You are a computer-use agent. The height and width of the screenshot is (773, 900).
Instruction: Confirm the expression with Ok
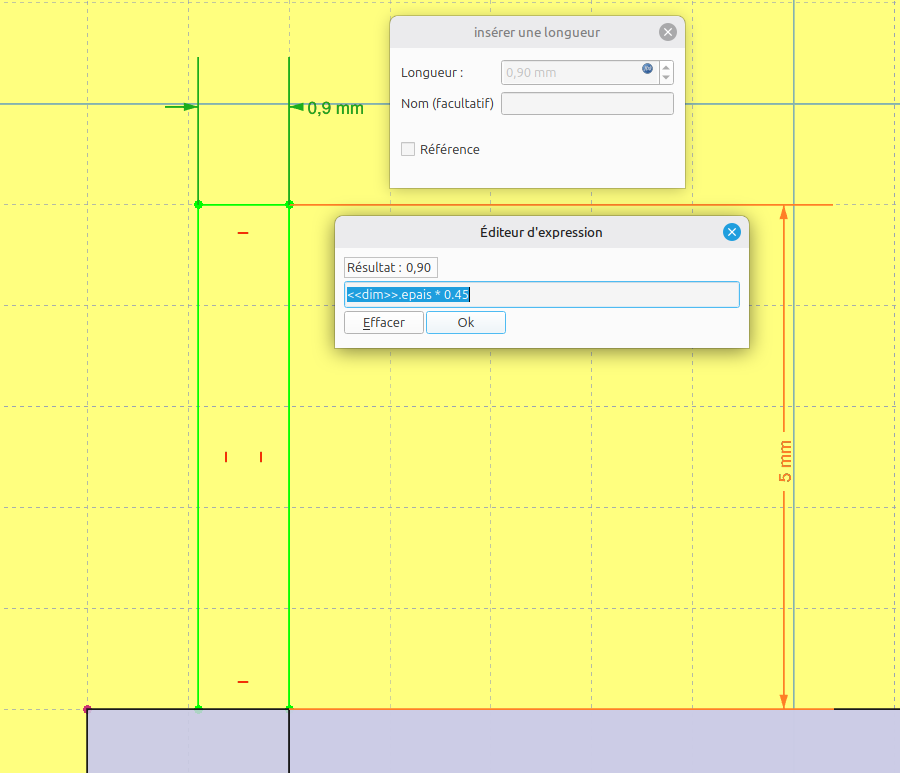point(466,322)
